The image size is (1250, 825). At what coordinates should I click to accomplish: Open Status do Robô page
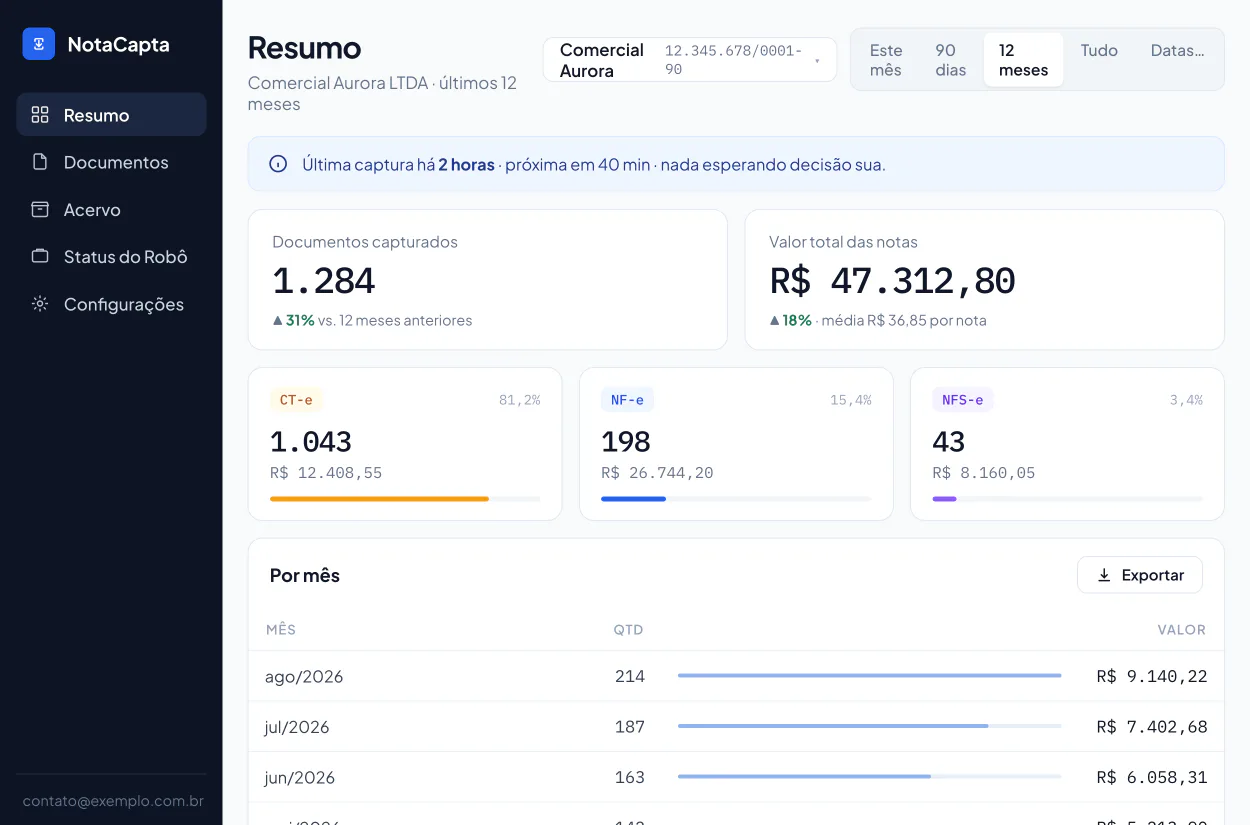[x=111, y=256]
